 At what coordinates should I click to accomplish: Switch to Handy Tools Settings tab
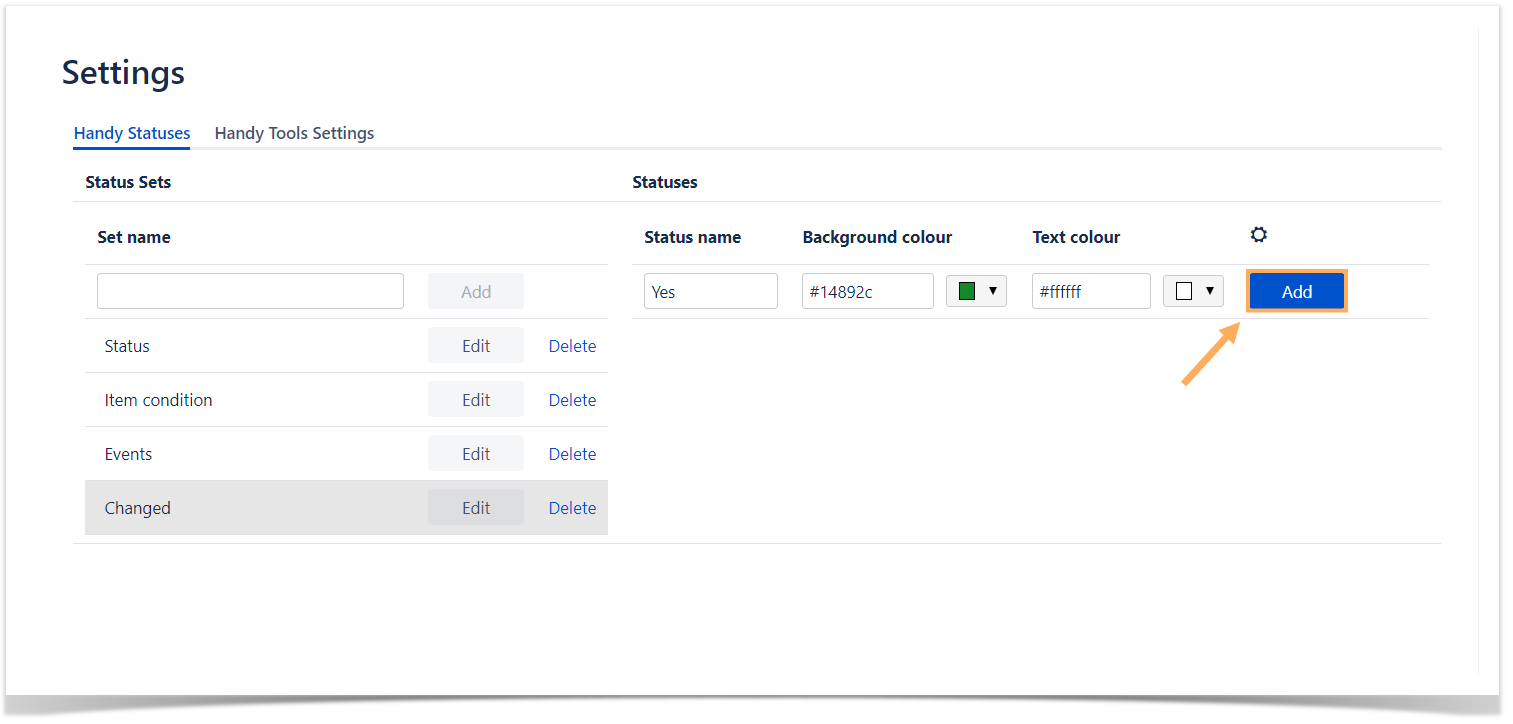coord(294,133)
